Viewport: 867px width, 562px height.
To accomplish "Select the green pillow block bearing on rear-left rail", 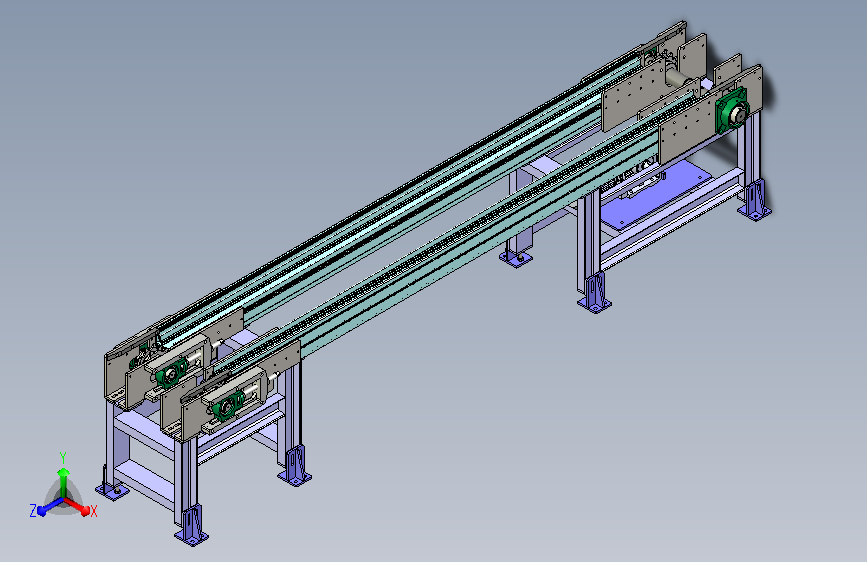I will pyautogui.click(x=169, y=373).
